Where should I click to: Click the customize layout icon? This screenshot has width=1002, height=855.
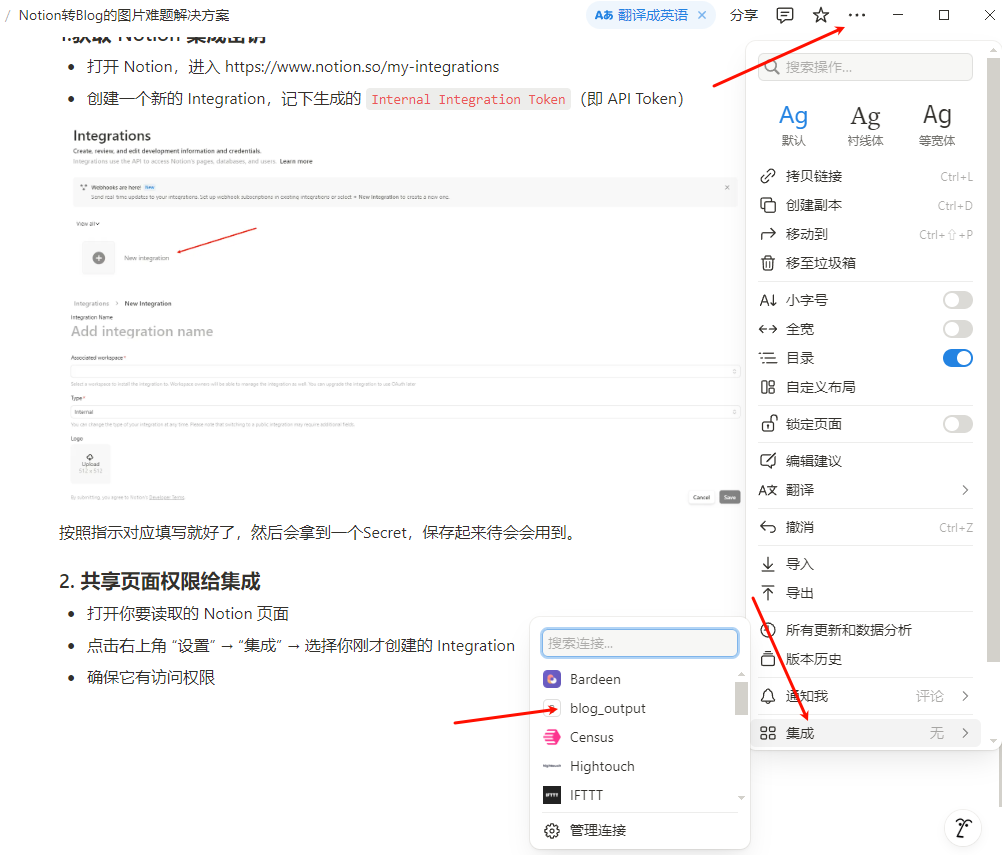tap(768, 387)
